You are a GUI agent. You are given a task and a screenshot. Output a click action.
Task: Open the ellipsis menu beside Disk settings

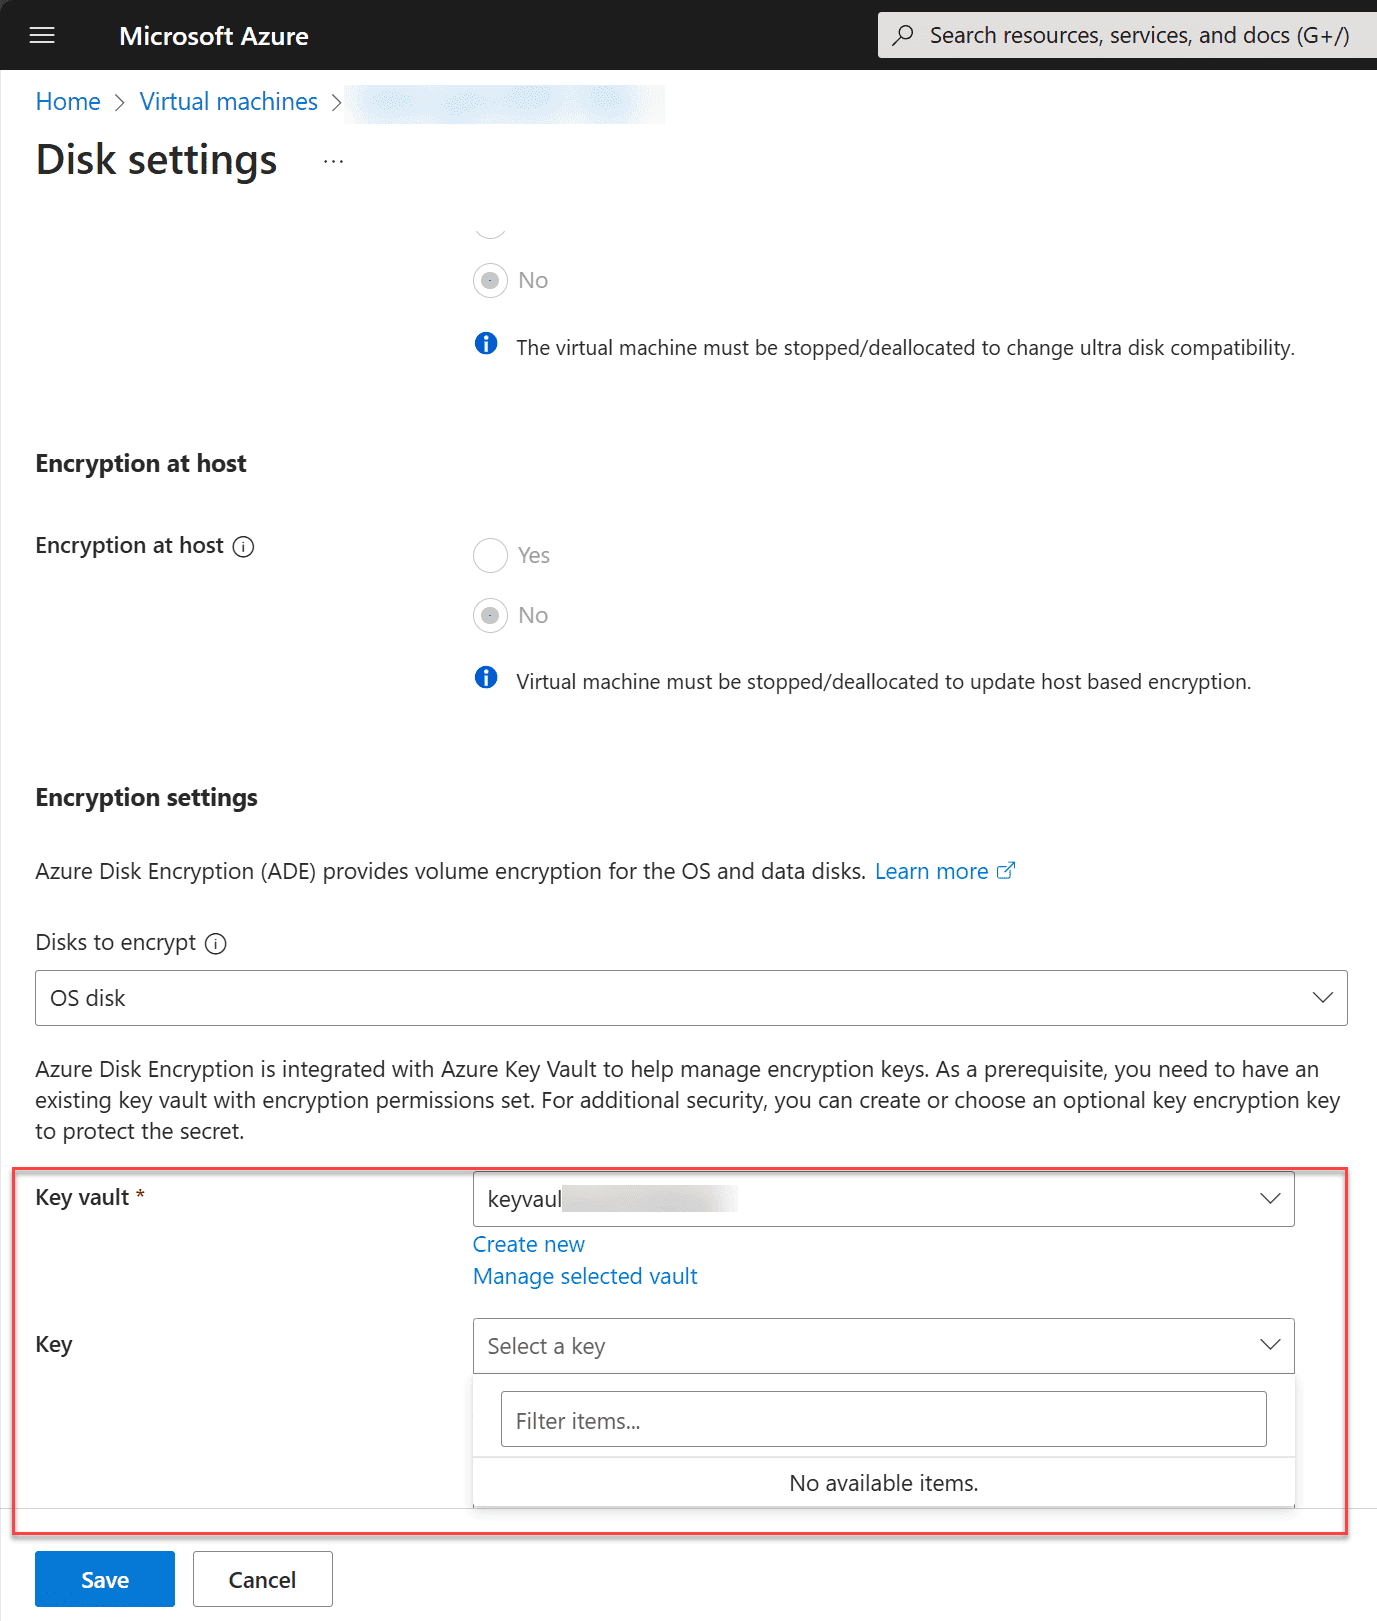coord(334,161)
